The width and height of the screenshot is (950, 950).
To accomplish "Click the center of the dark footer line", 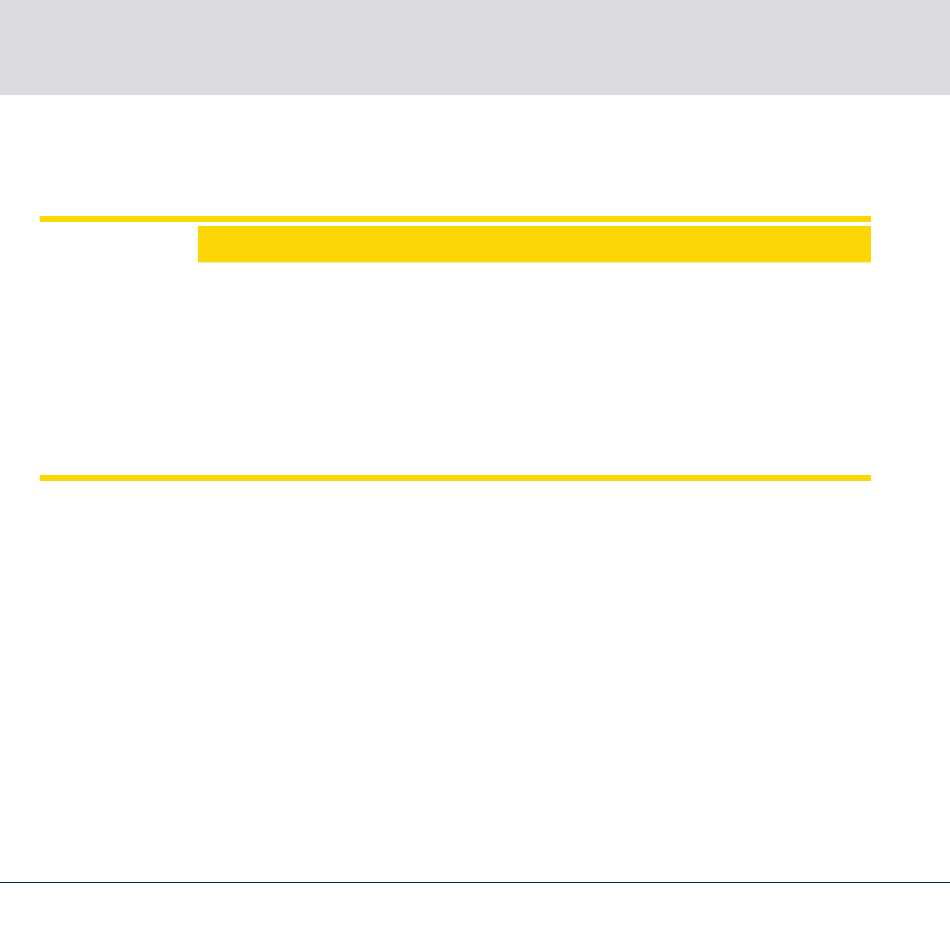I will [x=475, y=882].
